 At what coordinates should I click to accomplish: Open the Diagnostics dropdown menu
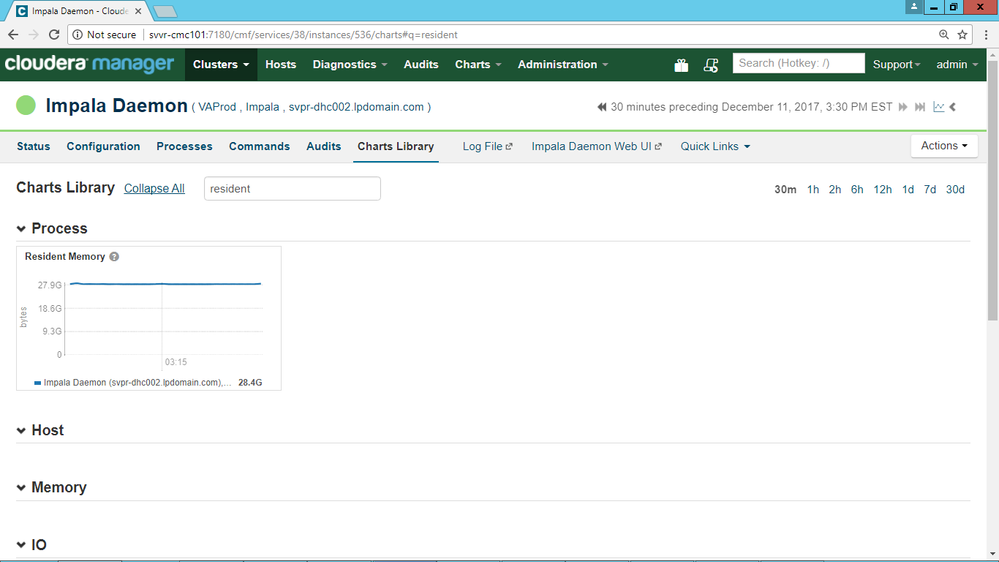pos(350,64)
